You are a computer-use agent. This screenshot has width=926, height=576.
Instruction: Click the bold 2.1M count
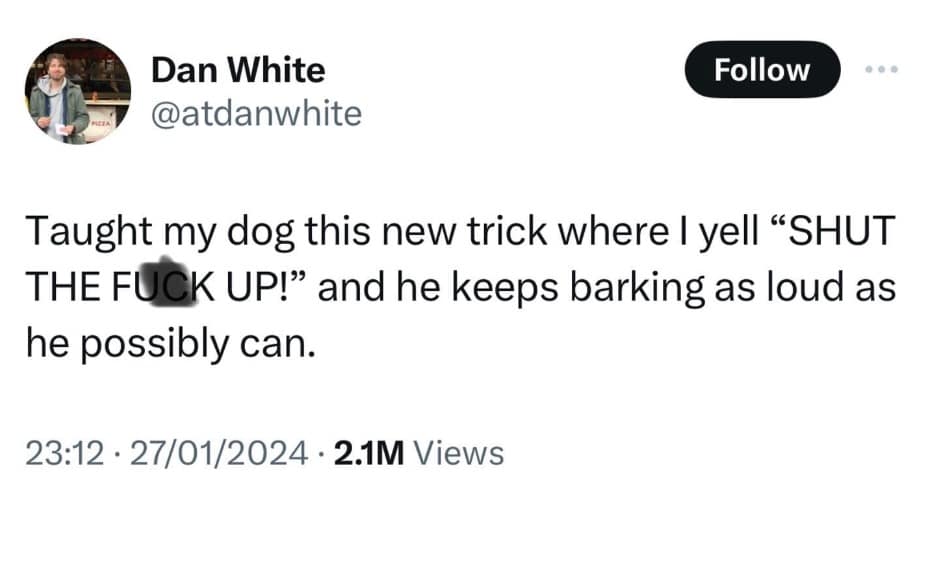(368, 453)
